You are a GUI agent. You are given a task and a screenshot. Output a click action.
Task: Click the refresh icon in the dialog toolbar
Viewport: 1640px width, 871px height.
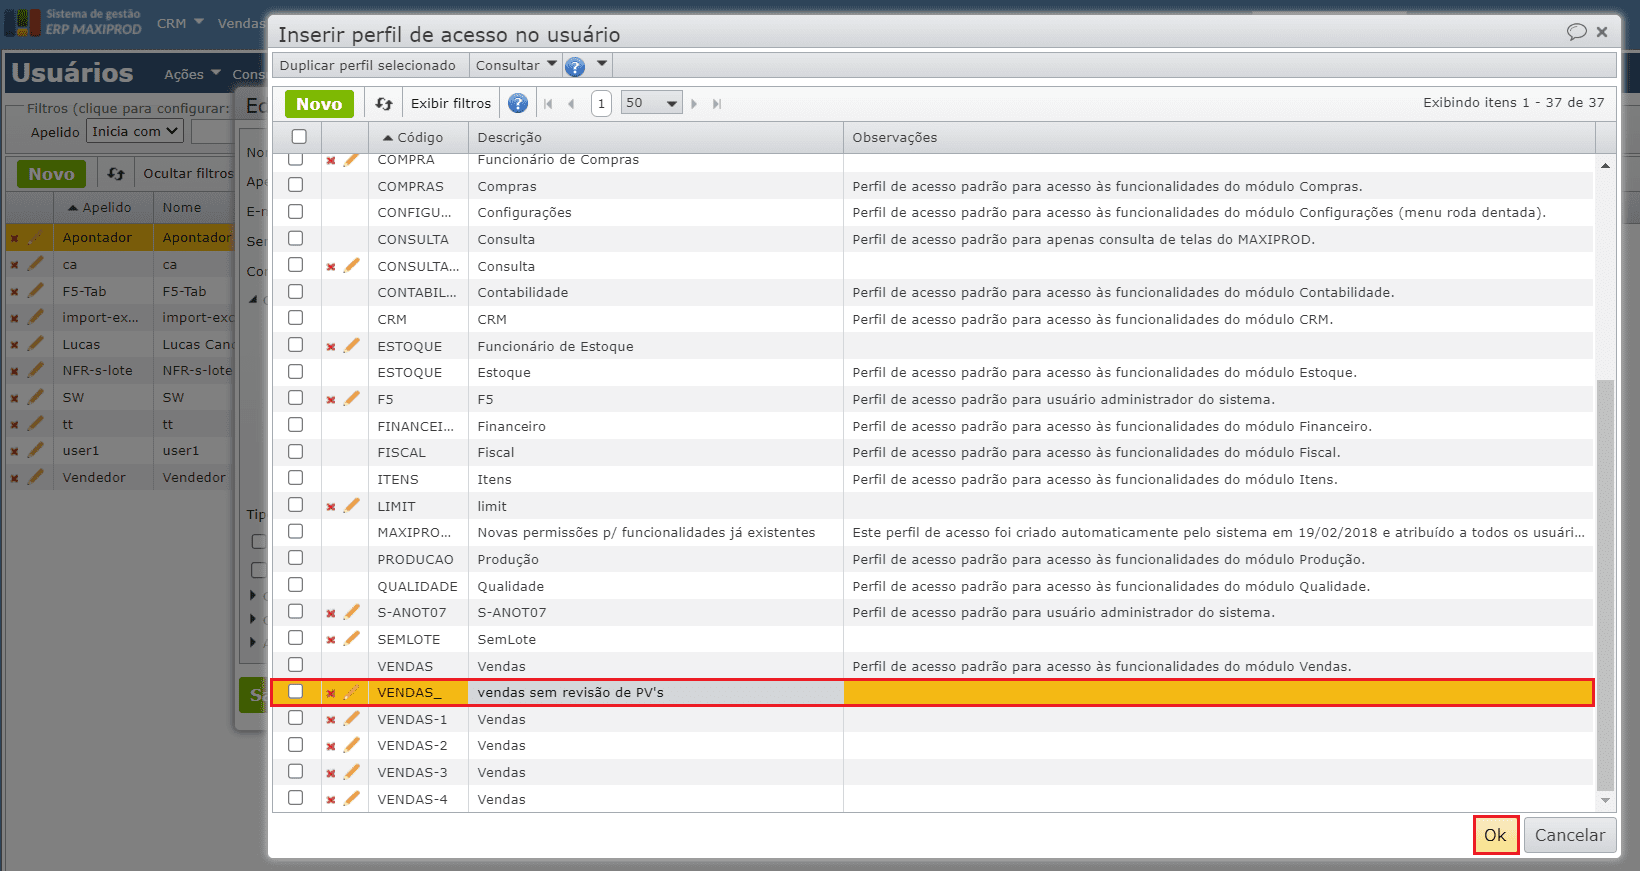(384, 104)
